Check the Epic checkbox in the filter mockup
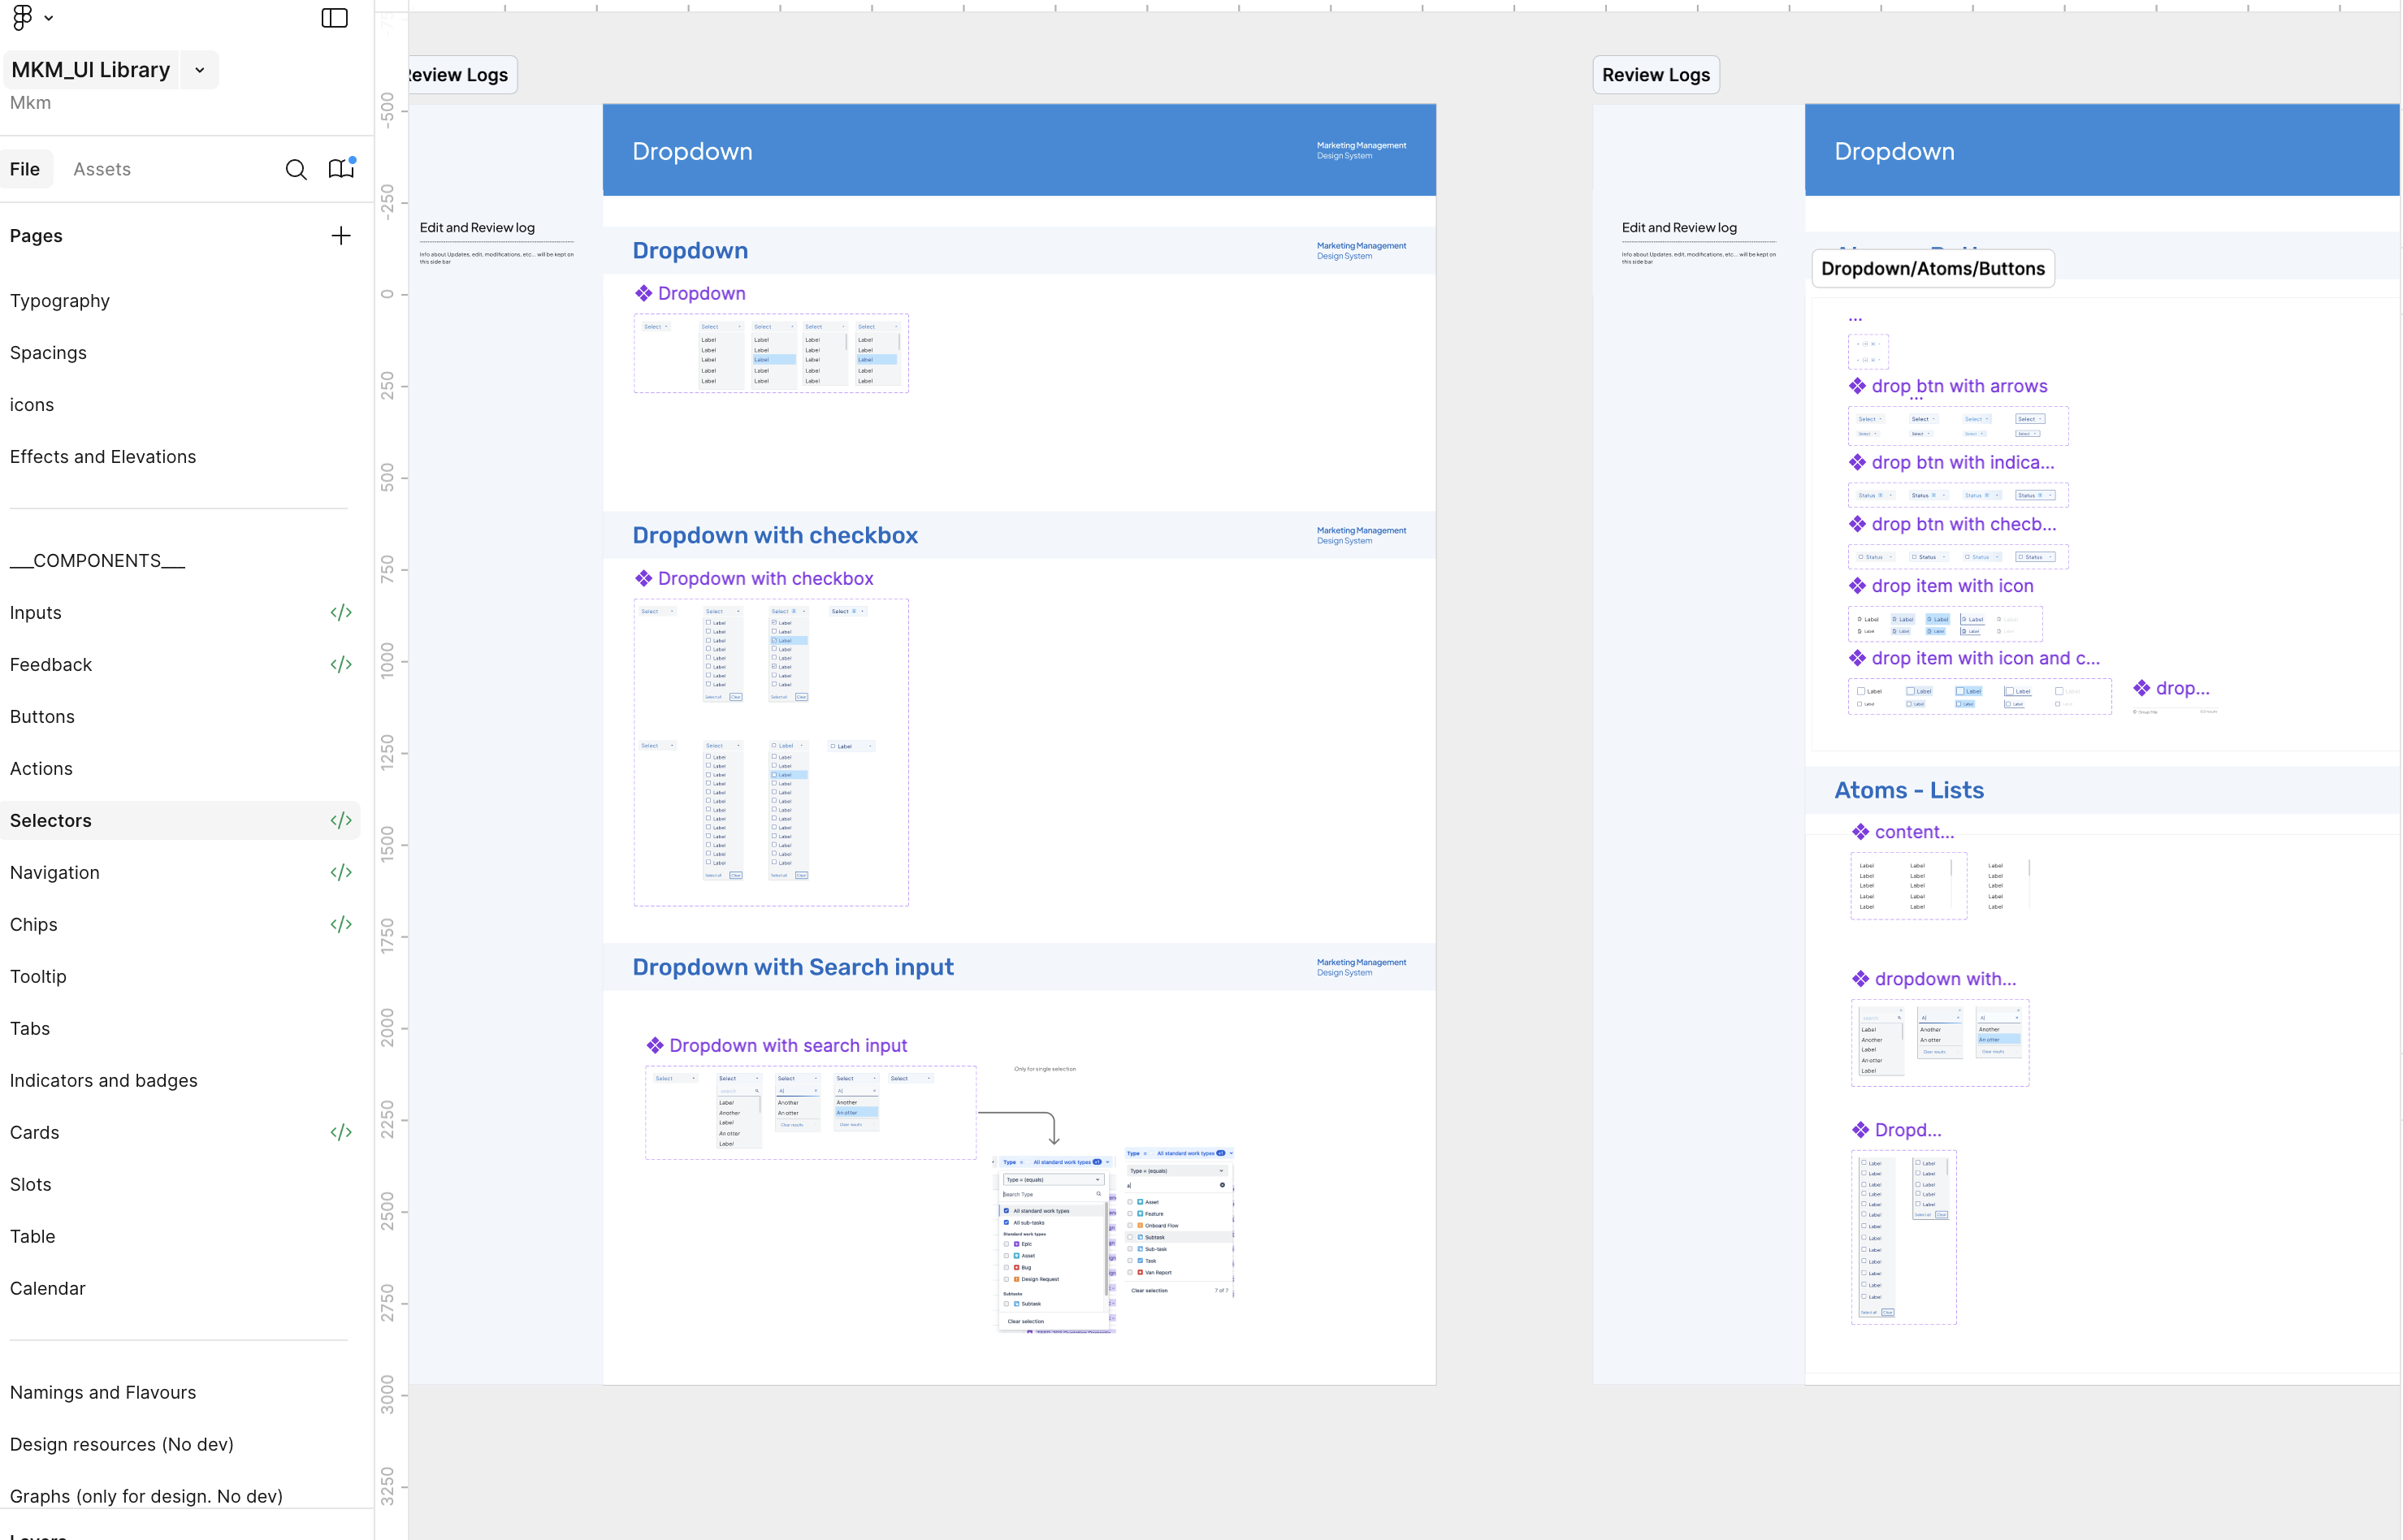This screenshot has width=2403, height=1540. click(x=1006, y=1243)
